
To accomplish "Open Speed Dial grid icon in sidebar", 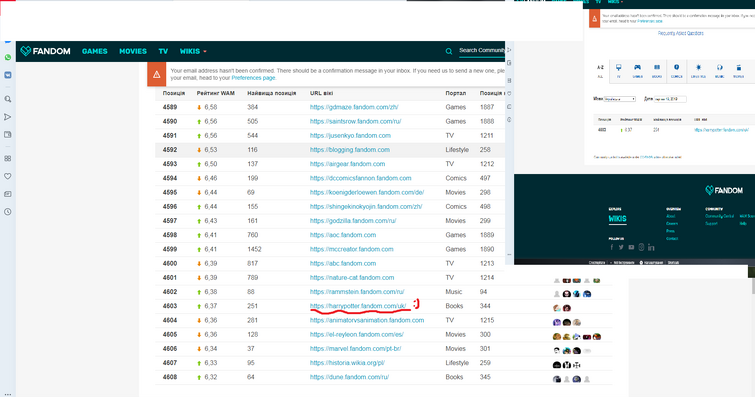I will coord(8,159).
